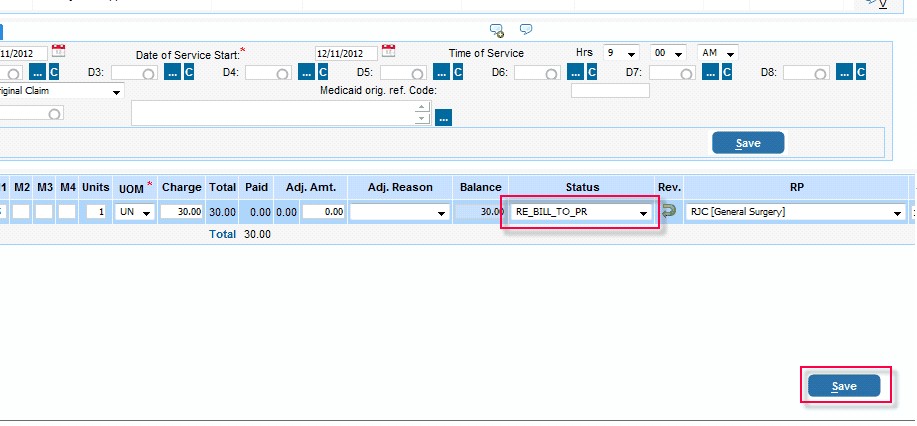Click the add-comment icon with plus sign

(496, 29)
